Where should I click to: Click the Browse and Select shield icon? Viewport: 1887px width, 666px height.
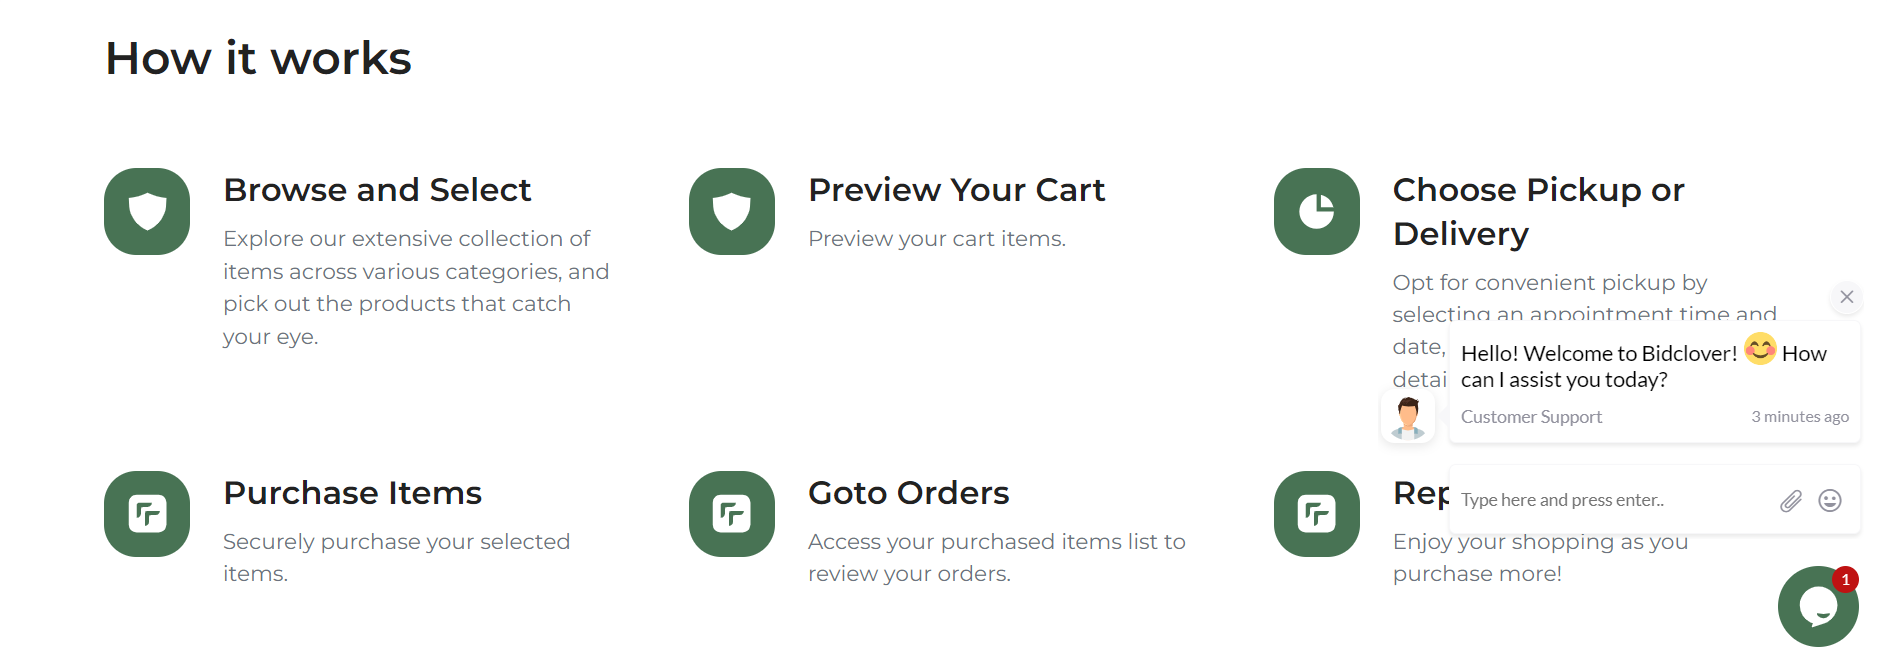147,211
